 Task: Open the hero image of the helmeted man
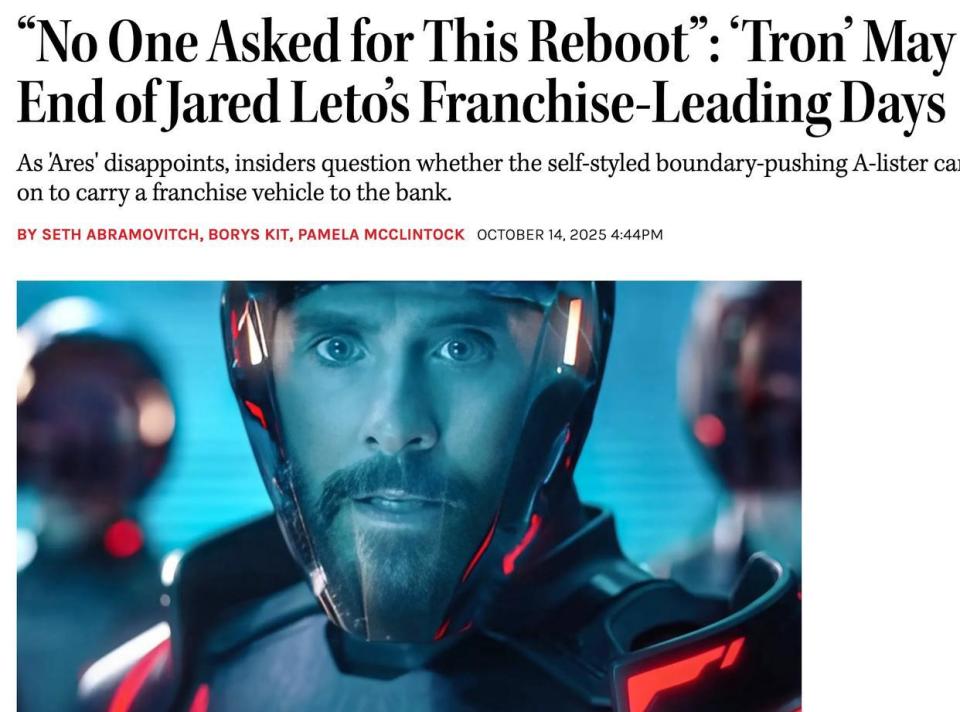[x=409, y=496]
